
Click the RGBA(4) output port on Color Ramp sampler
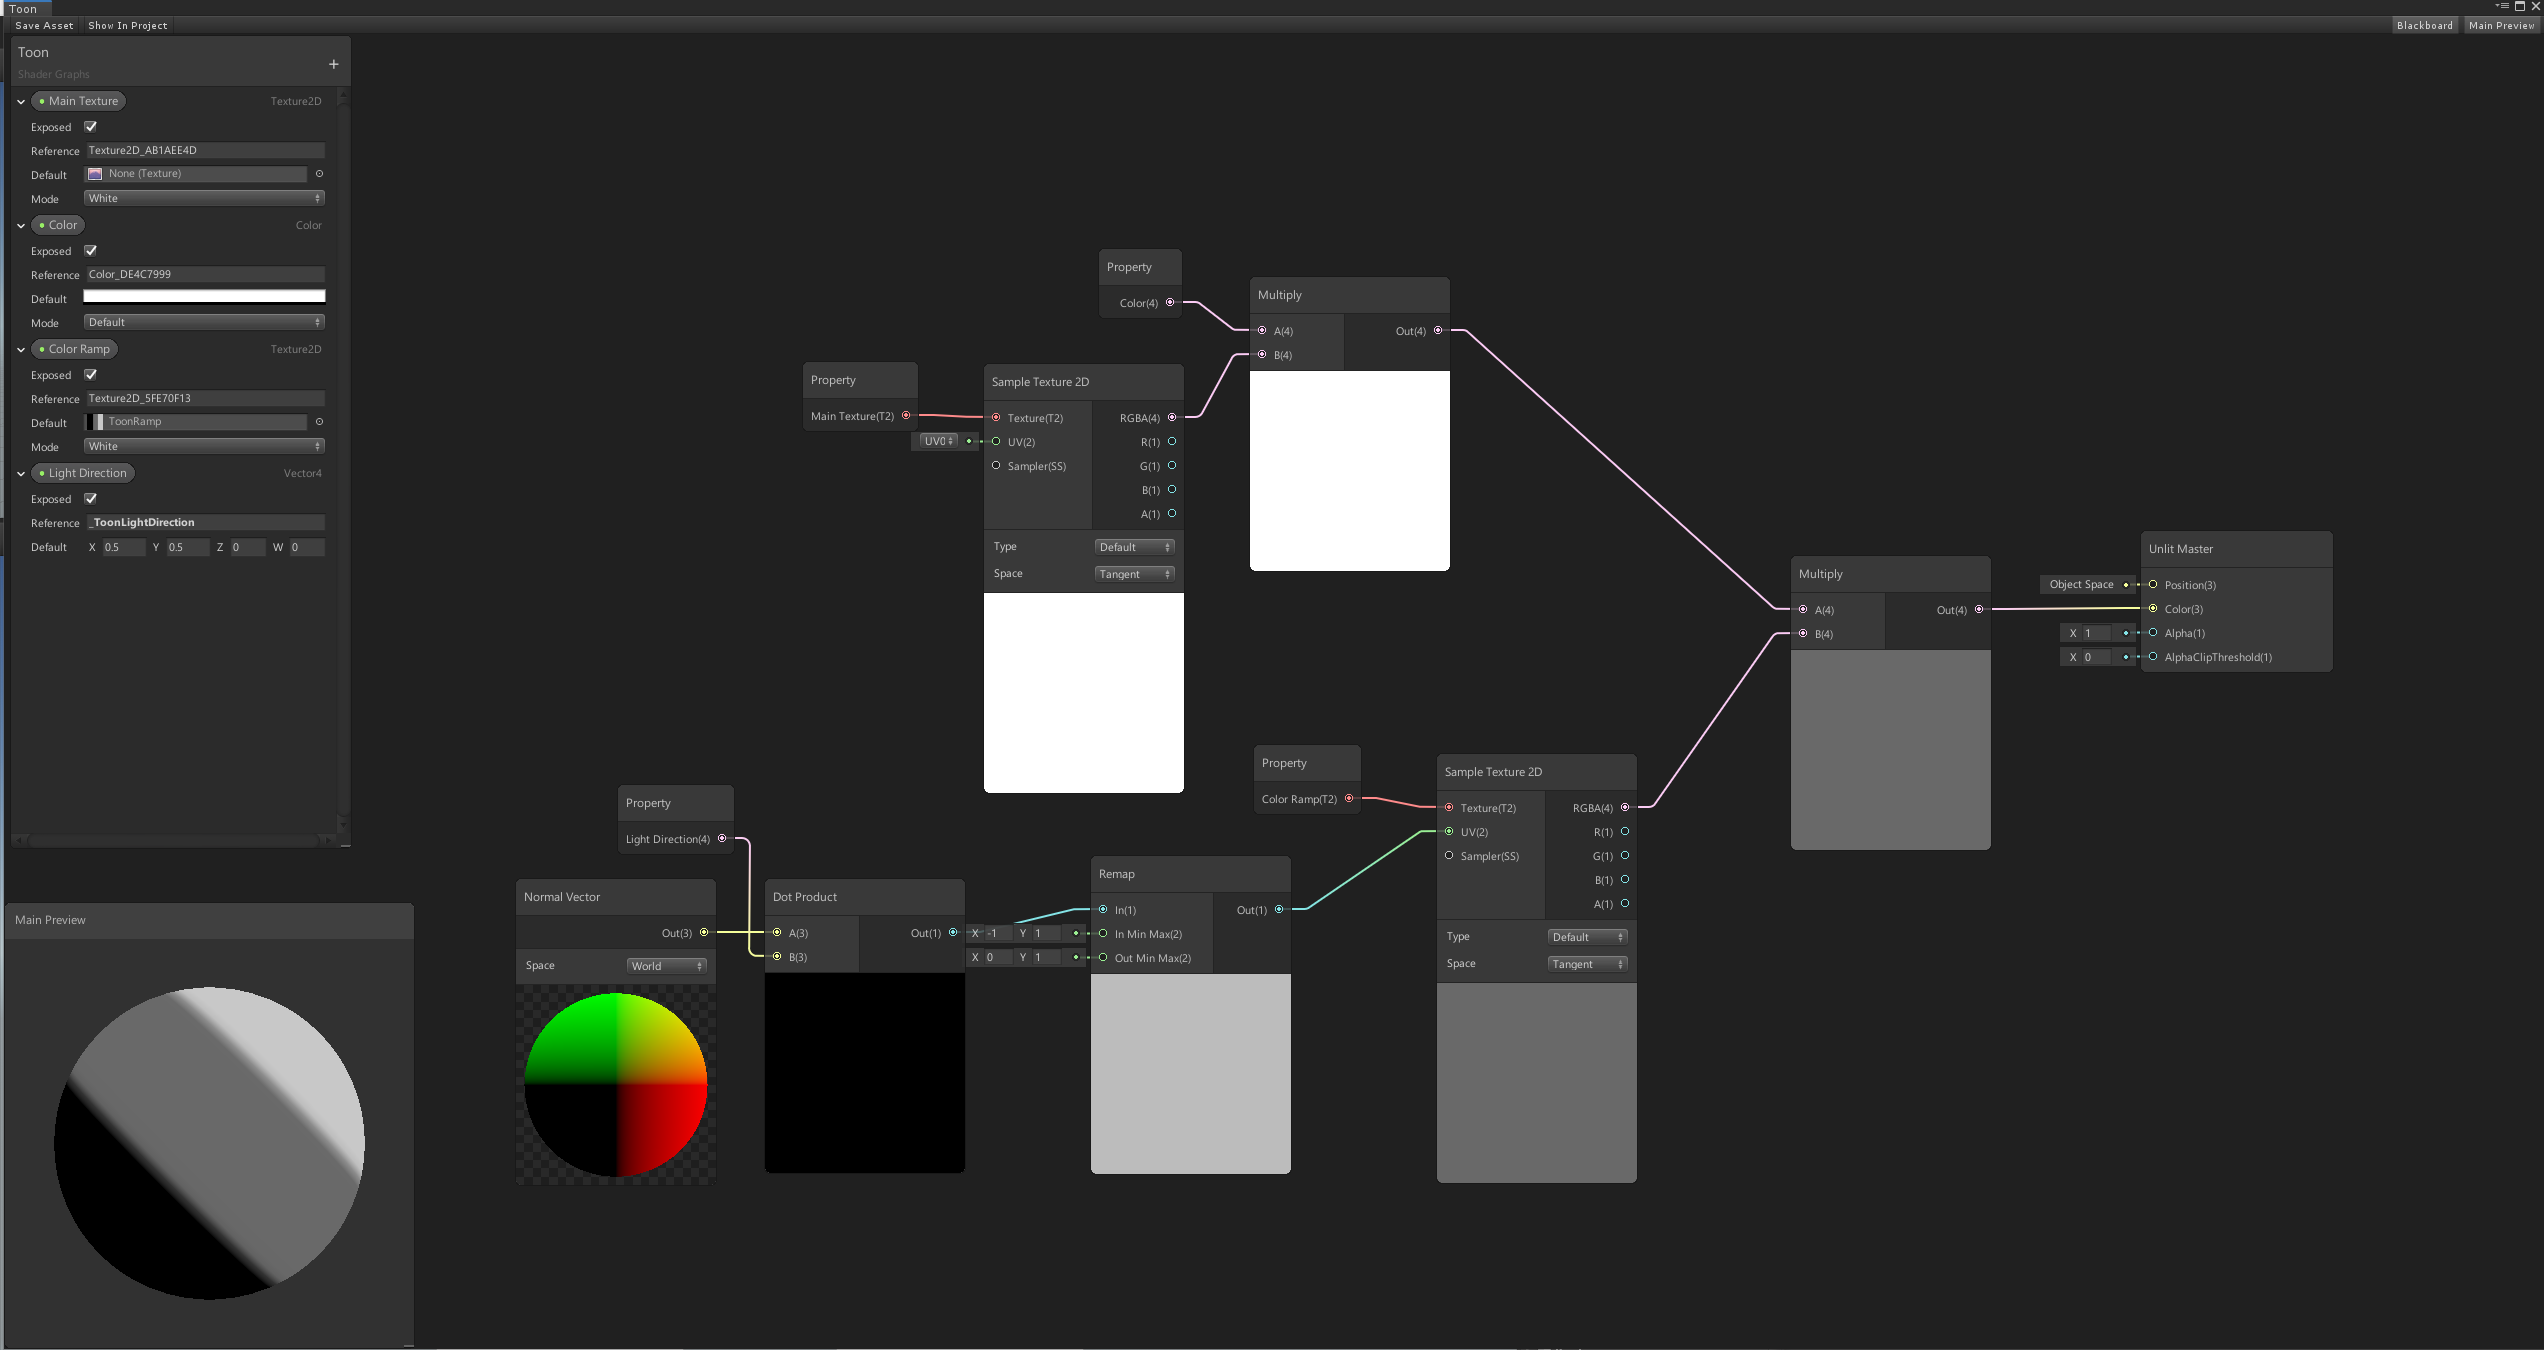pyautogui.click(x=1625, y=808)
